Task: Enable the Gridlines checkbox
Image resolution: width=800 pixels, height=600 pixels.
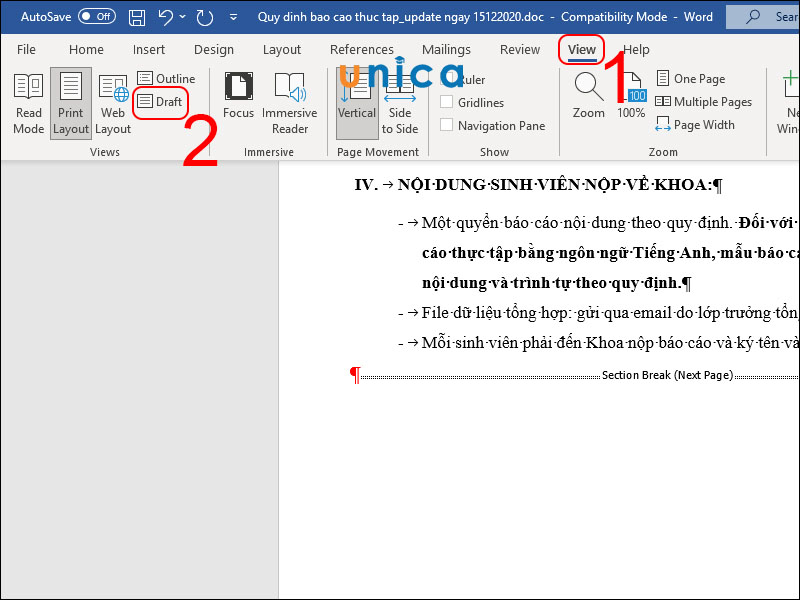Action: [x=448, y=102]
